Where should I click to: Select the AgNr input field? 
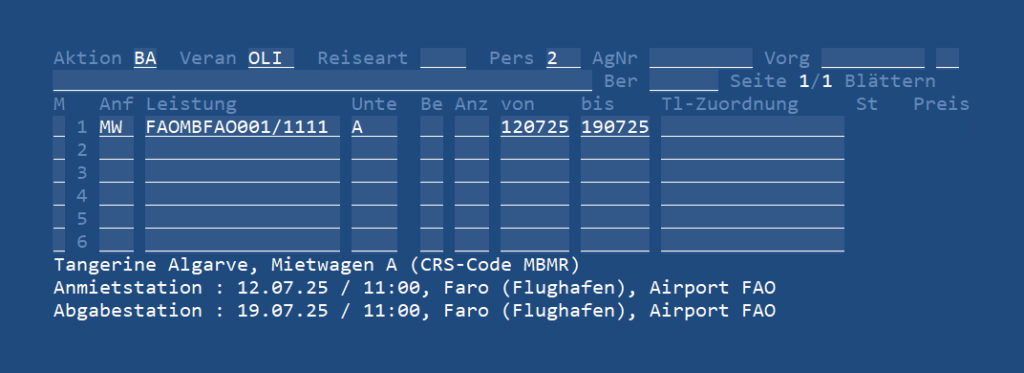click(x=701, y=58)
